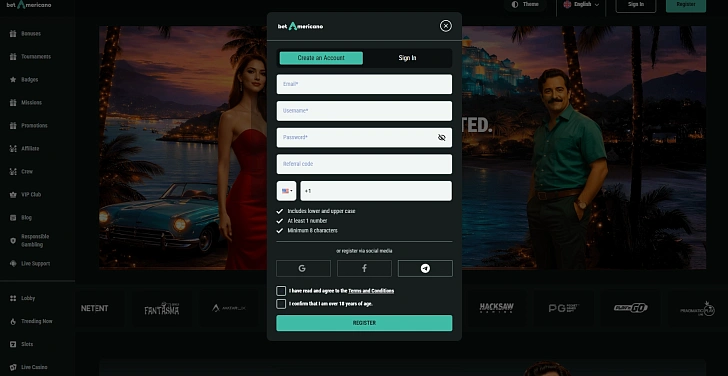Click Bet Americano logo in dialog
The height and width of the screenshot is (376, 728).
(x=300, y=26)
